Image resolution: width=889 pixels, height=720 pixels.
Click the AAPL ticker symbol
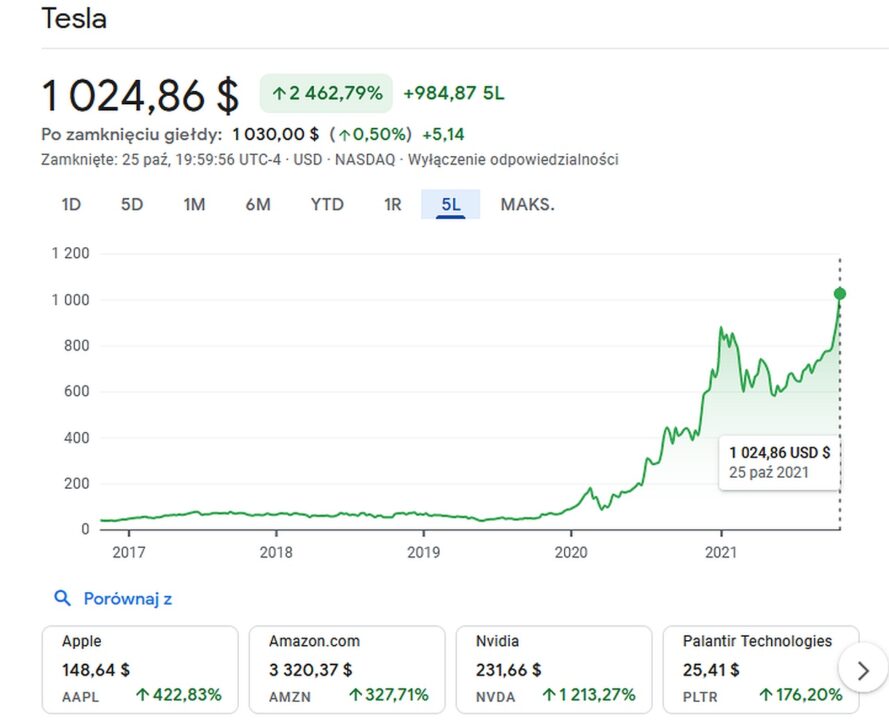81,697
